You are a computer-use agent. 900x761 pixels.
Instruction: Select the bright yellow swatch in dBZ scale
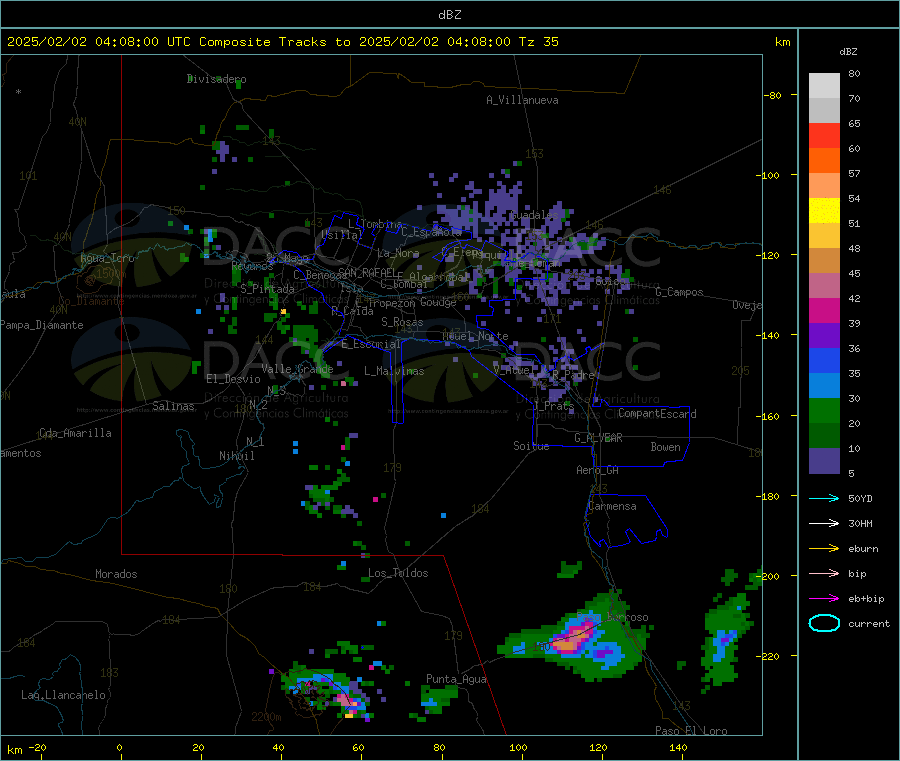tap(824, 211)
